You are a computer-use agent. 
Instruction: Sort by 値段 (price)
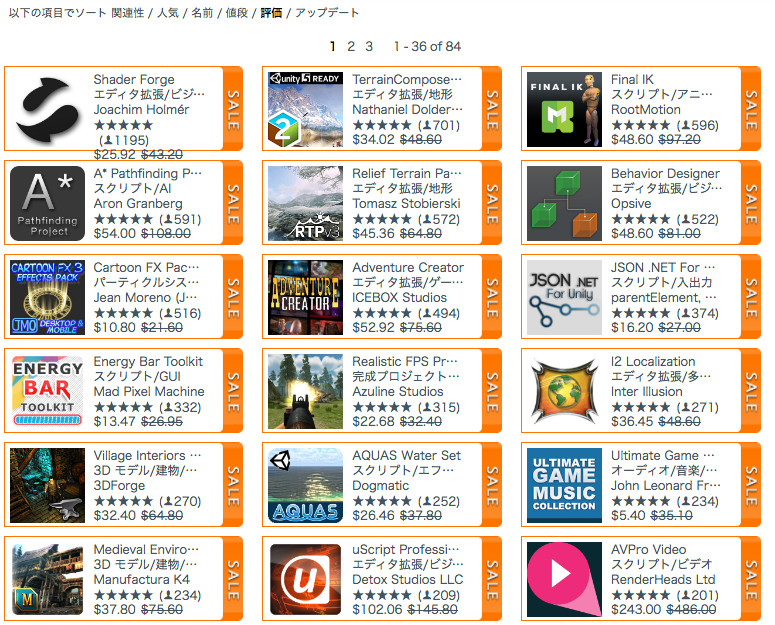(x=236, y=13)
